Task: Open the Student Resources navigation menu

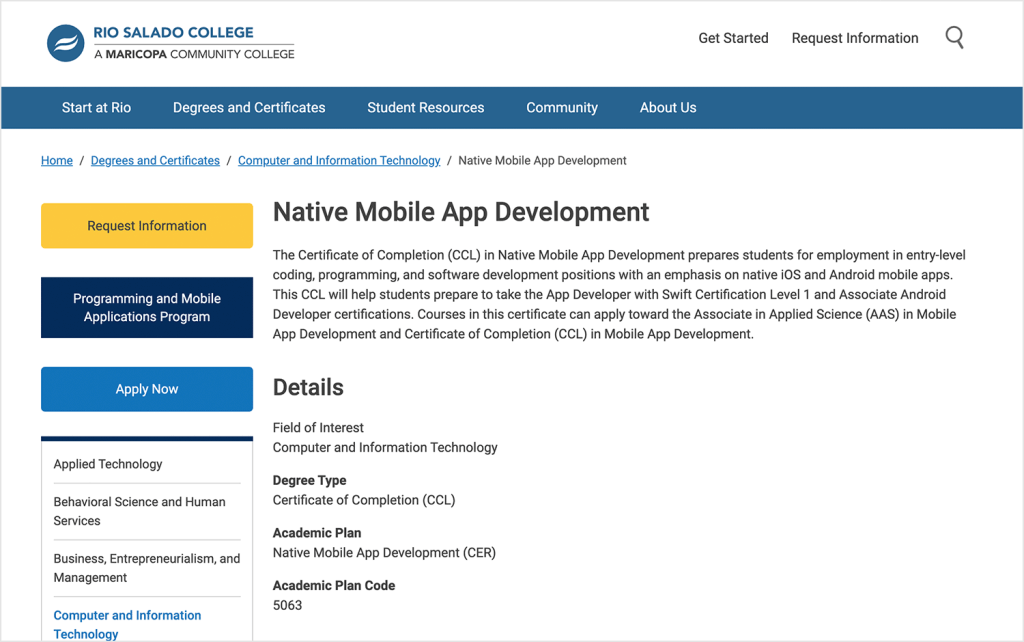Action: 425,107
